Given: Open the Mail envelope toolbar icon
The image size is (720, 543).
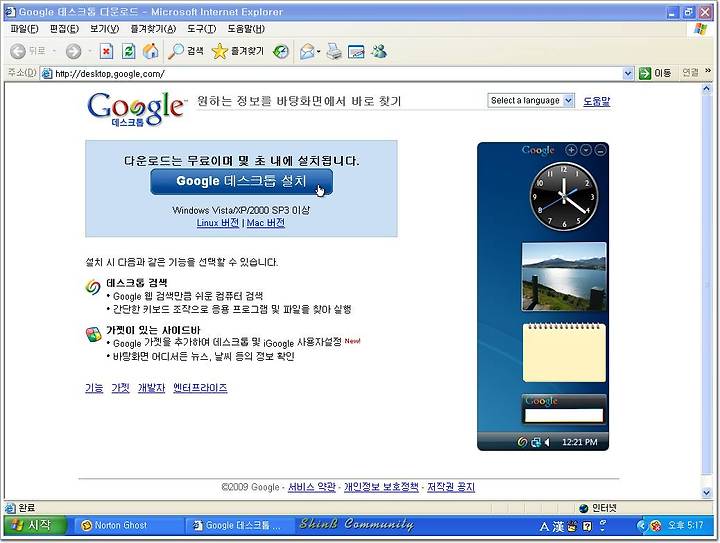Looking at the screenshot, I should tap(307, 51).
